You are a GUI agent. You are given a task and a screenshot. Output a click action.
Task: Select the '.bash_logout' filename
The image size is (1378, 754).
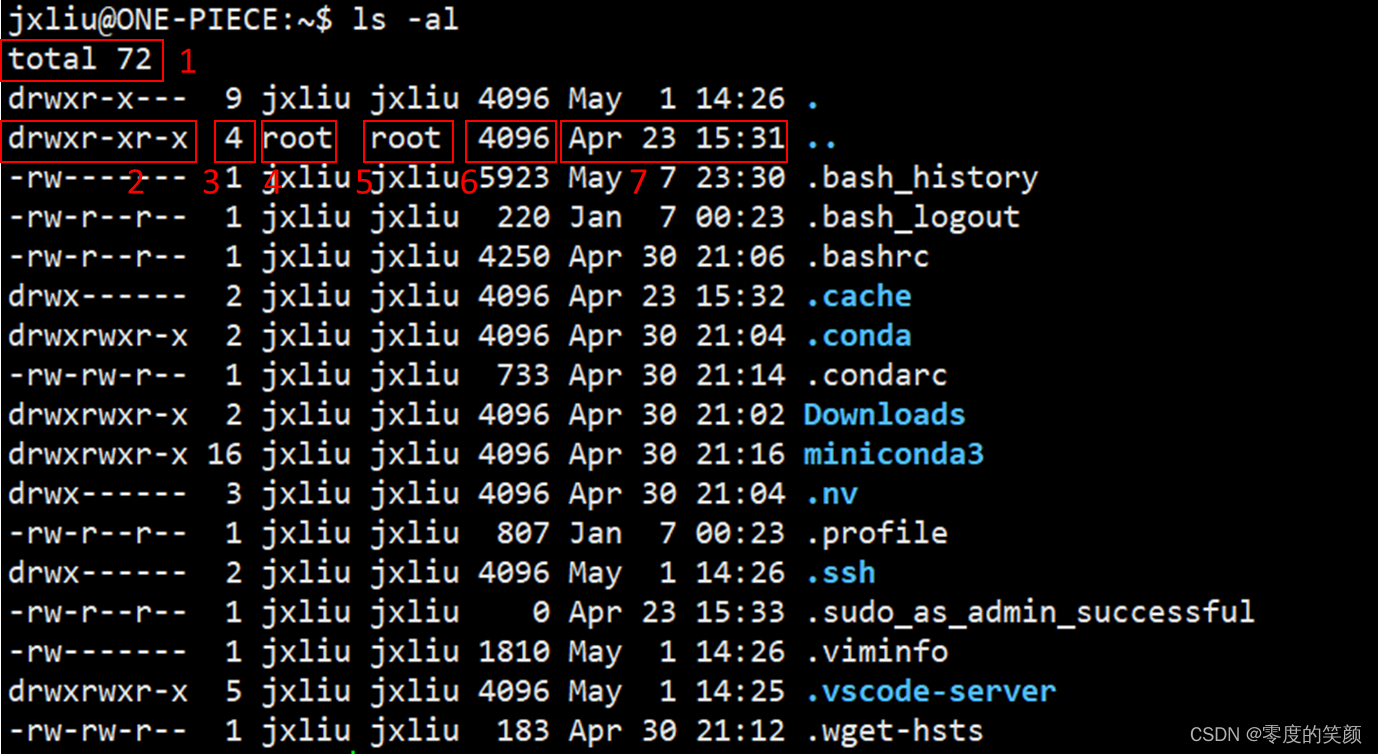point(913,217)
